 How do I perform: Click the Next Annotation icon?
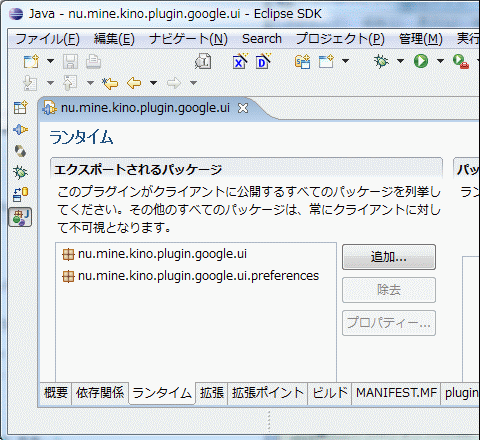[30, 83]
